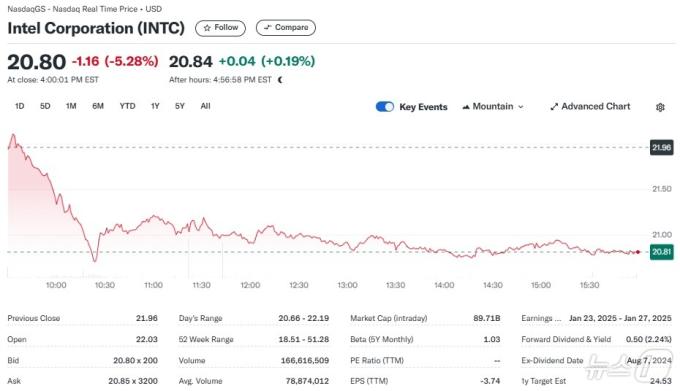The image size is (680, 391).
Task: Show the 5Y chart range
Action: [180, 106]
